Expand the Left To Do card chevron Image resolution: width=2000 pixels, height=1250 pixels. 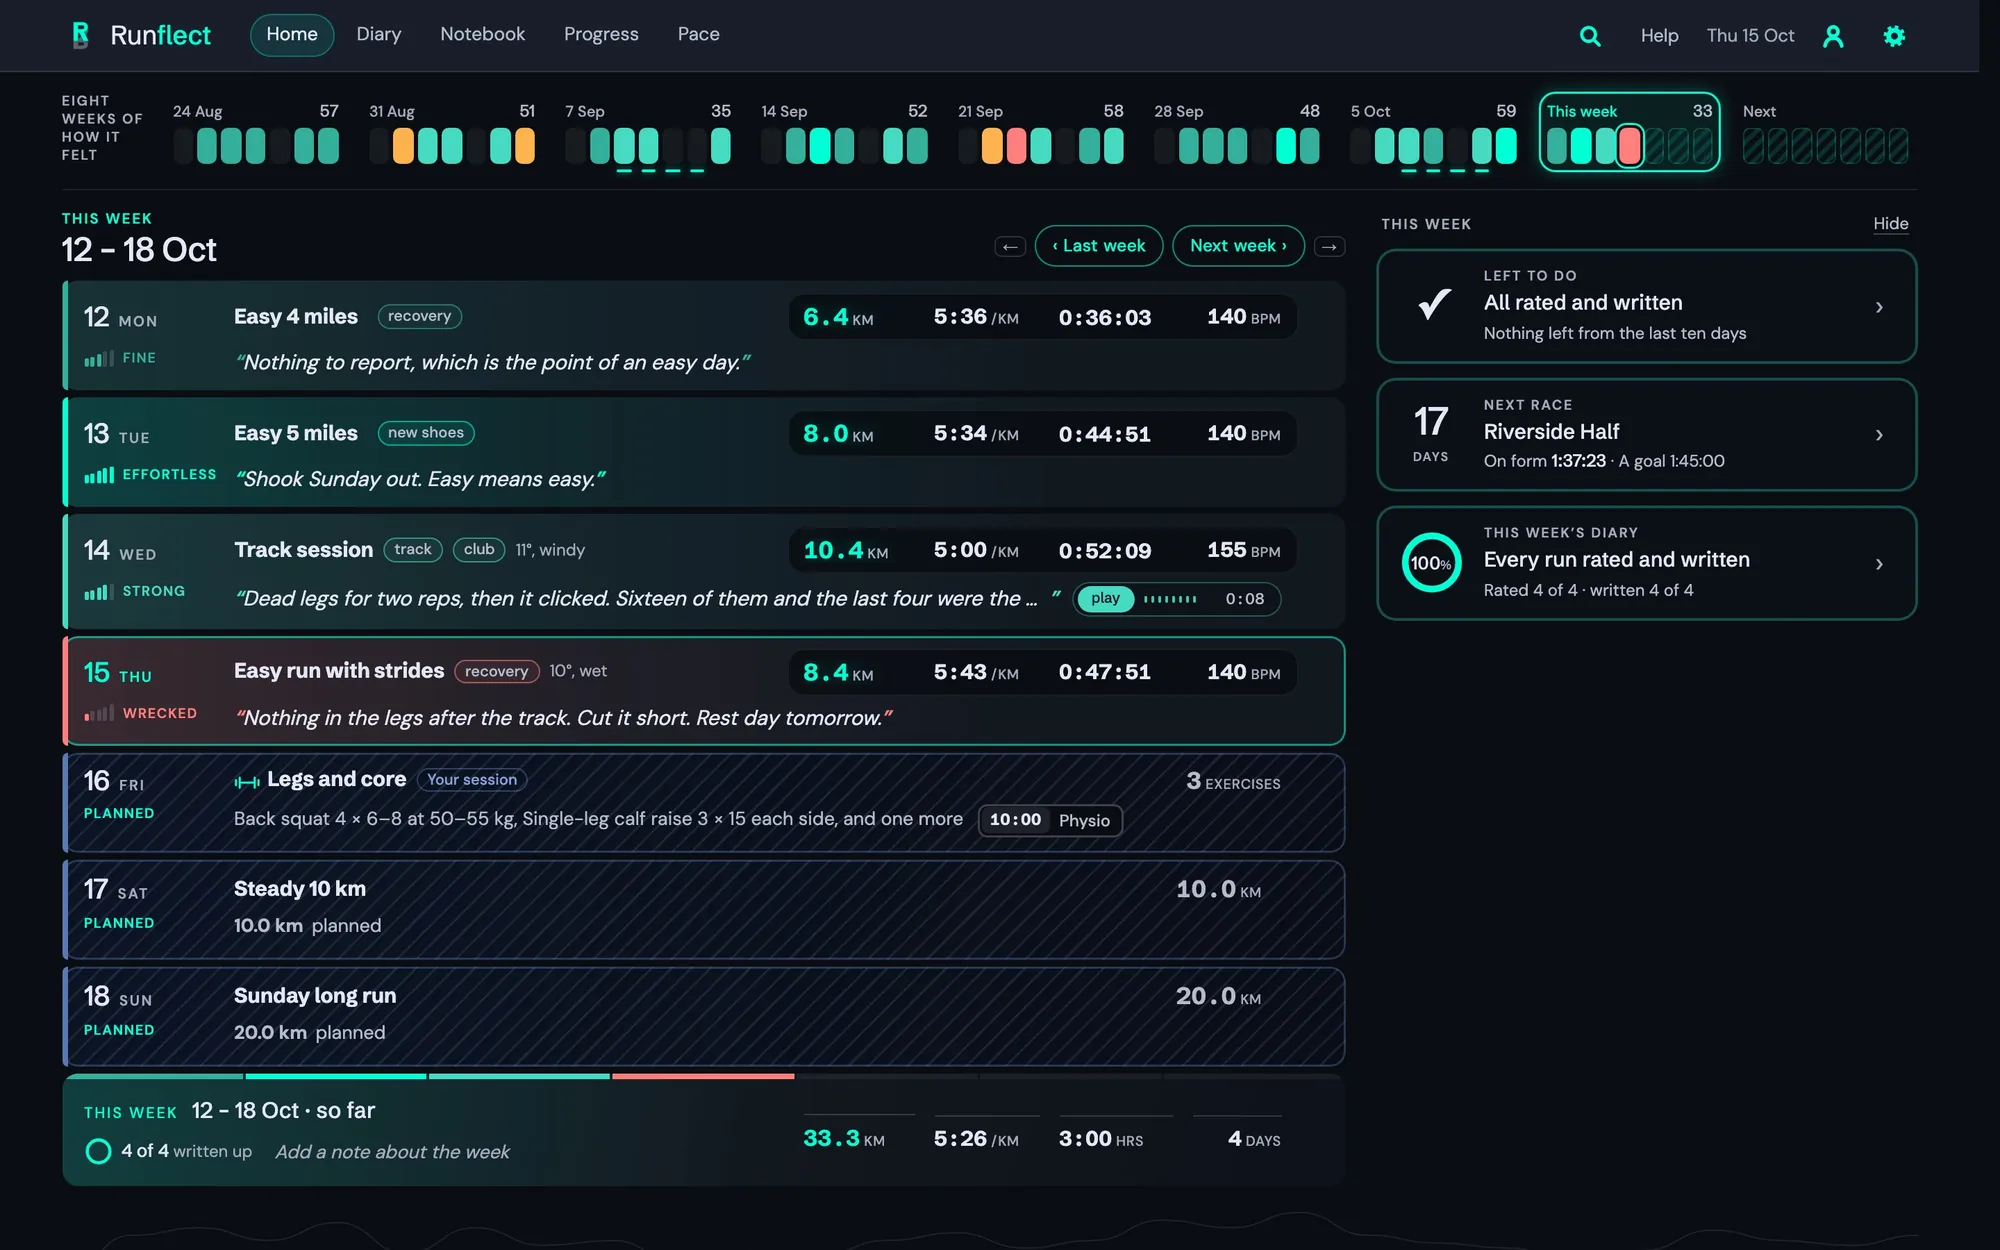[x=1879, y=307]
